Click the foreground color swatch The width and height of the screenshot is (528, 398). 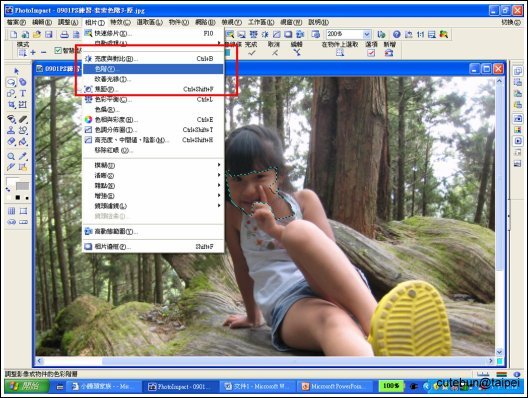[11, 182]
